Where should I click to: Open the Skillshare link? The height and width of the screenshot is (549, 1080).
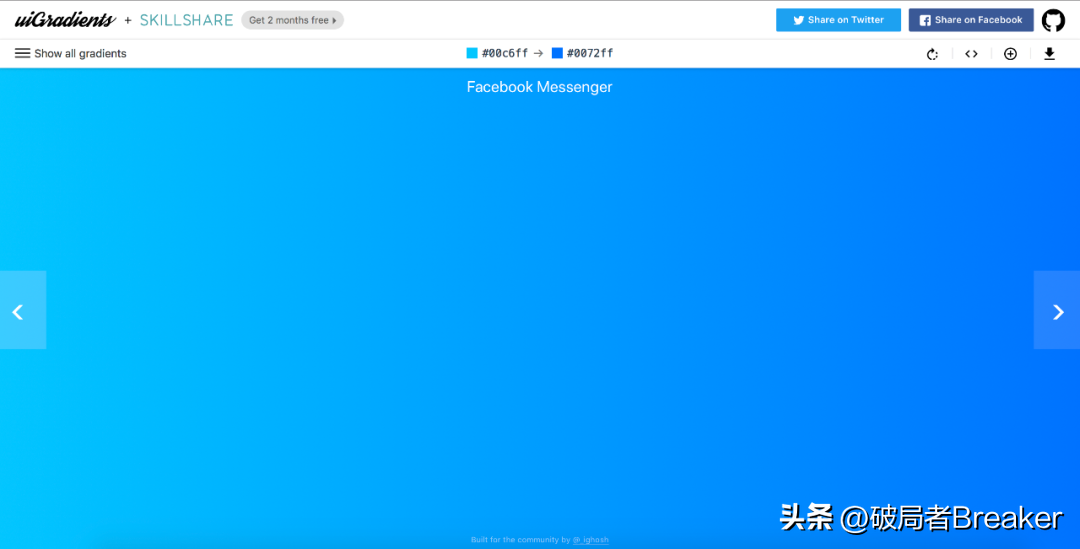coord(186,20)
